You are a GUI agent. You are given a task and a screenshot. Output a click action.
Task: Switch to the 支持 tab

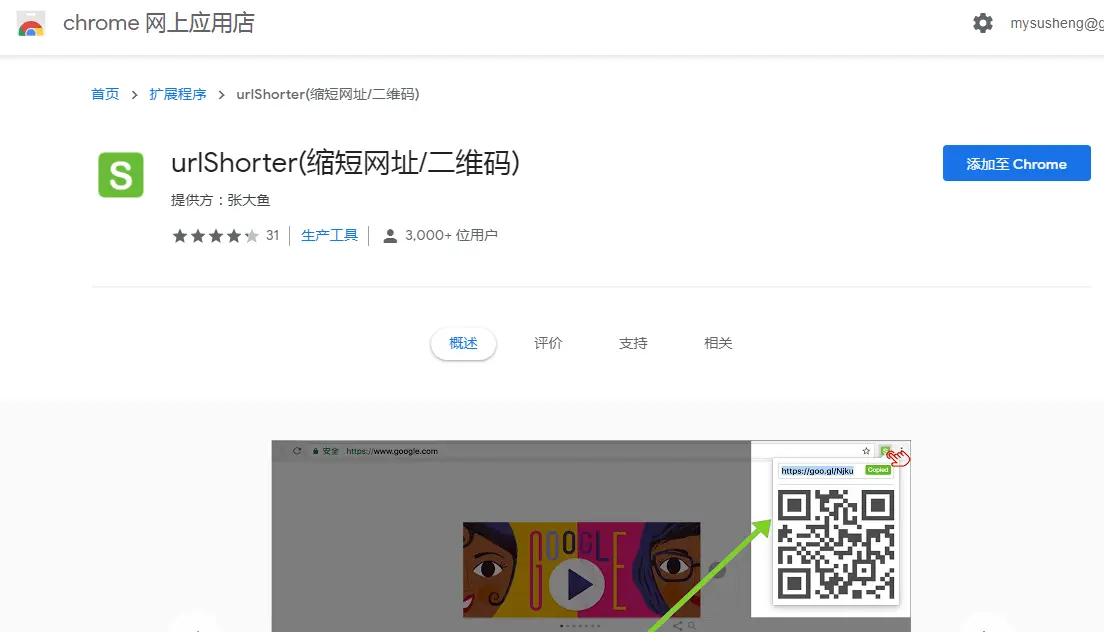click(633, 343)
